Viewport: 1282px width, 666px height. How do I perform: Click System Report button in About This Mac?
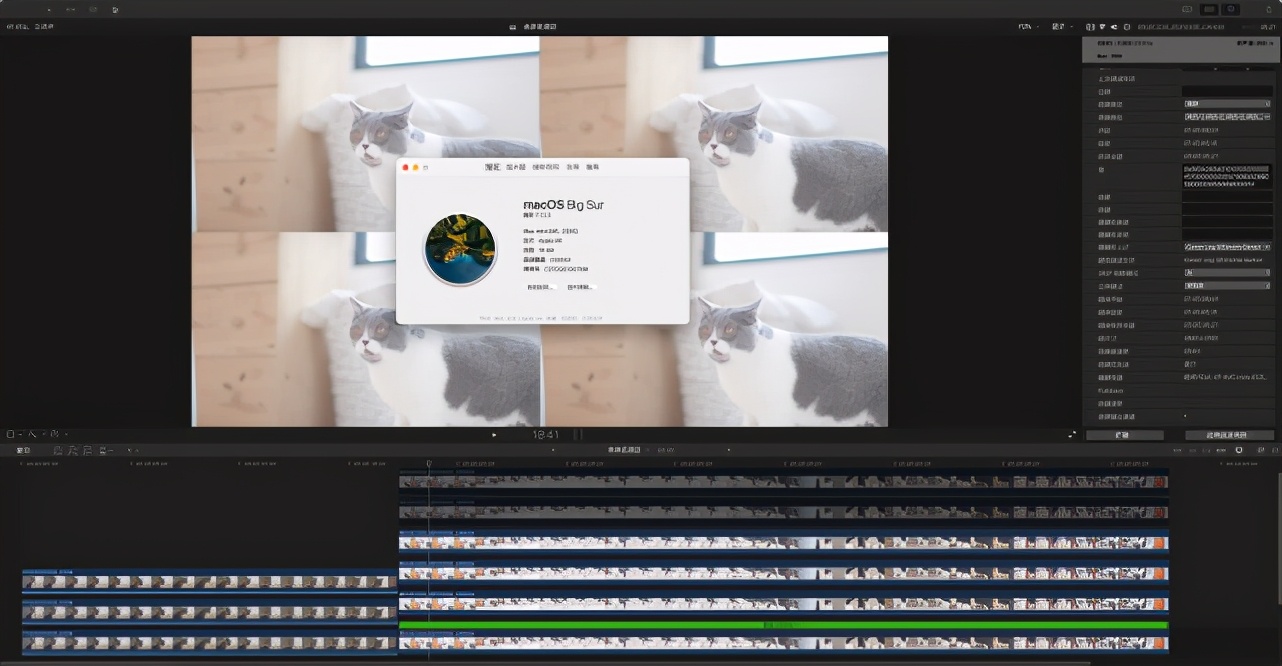(x=540, y=287)
